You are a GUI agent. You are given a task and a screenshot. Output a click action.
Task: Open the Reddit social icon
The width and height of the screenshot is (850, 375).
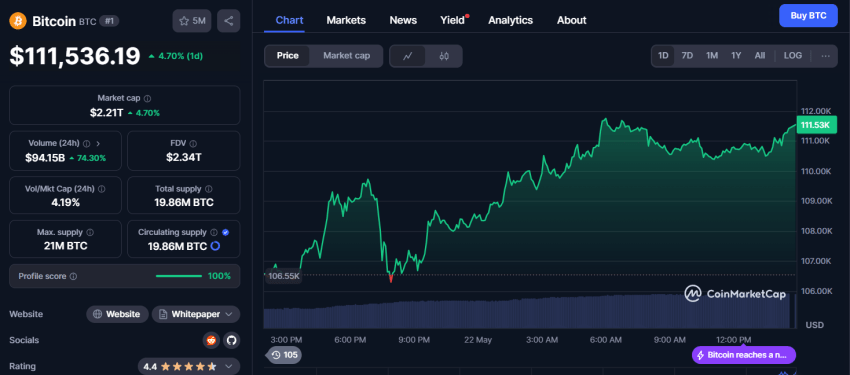(x=210, y=340)
